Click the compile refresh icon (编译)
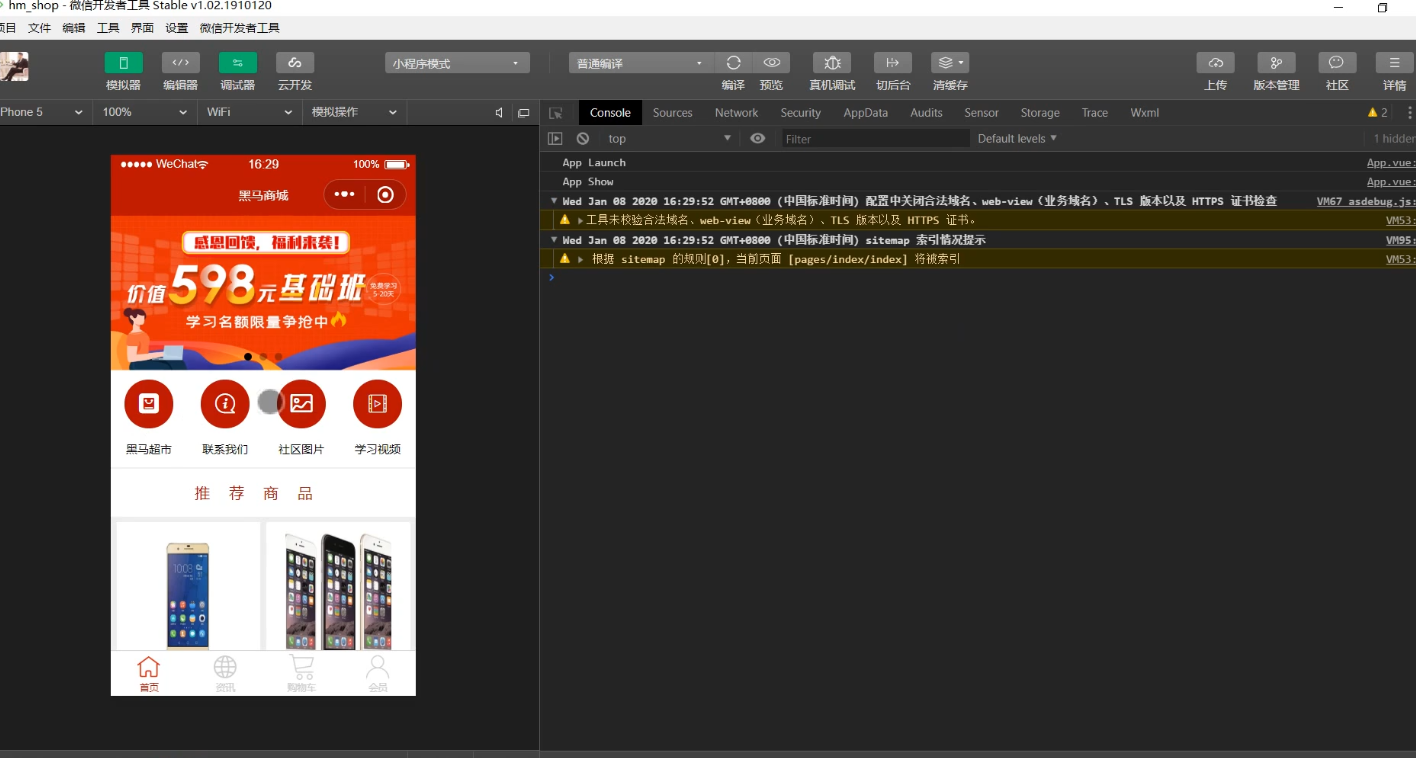Screen dimensions: 1416x758 point(733,63)
